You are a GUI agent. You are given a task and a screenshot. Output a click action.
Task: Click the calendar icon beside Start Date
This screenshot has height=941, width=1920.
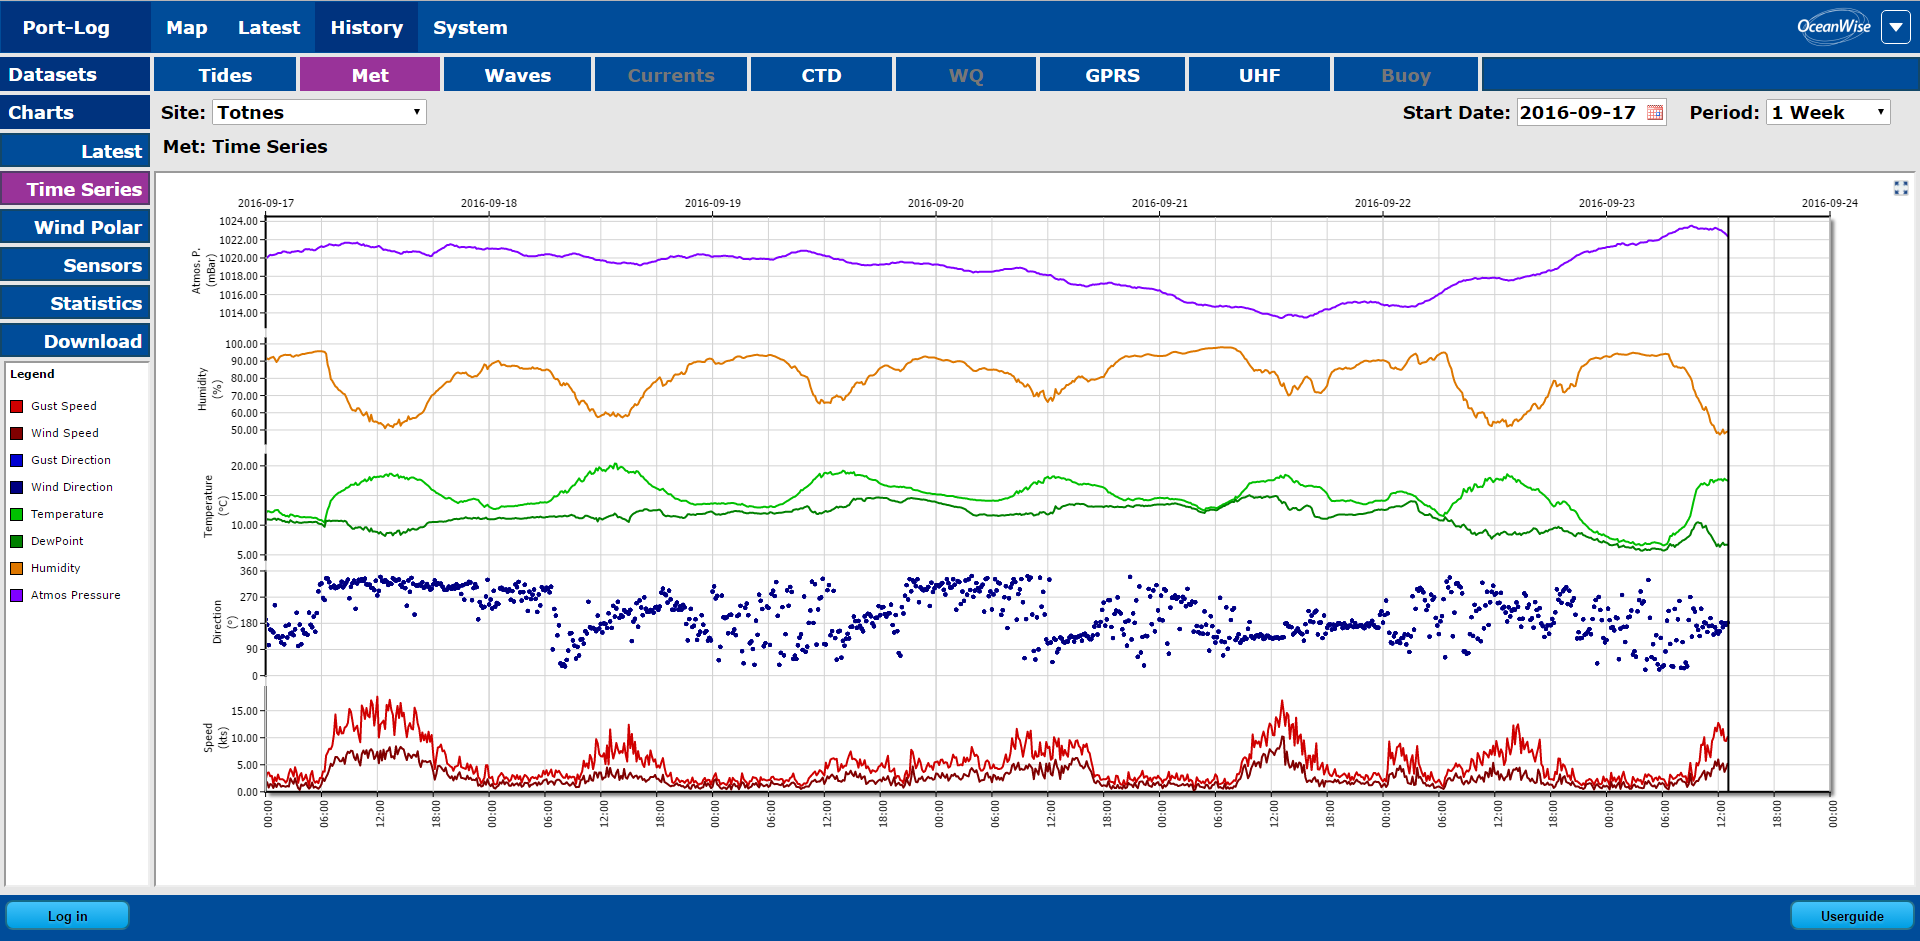click(1655, 113)
